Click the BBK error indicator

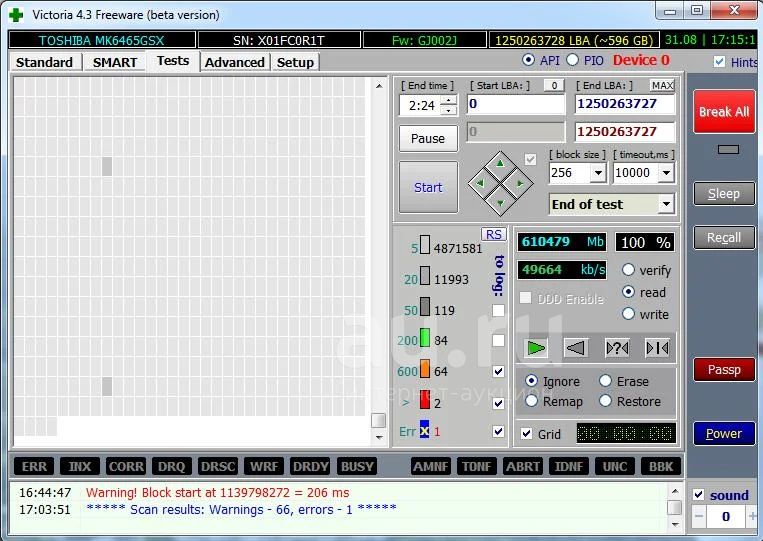click(x=661, y=467)
